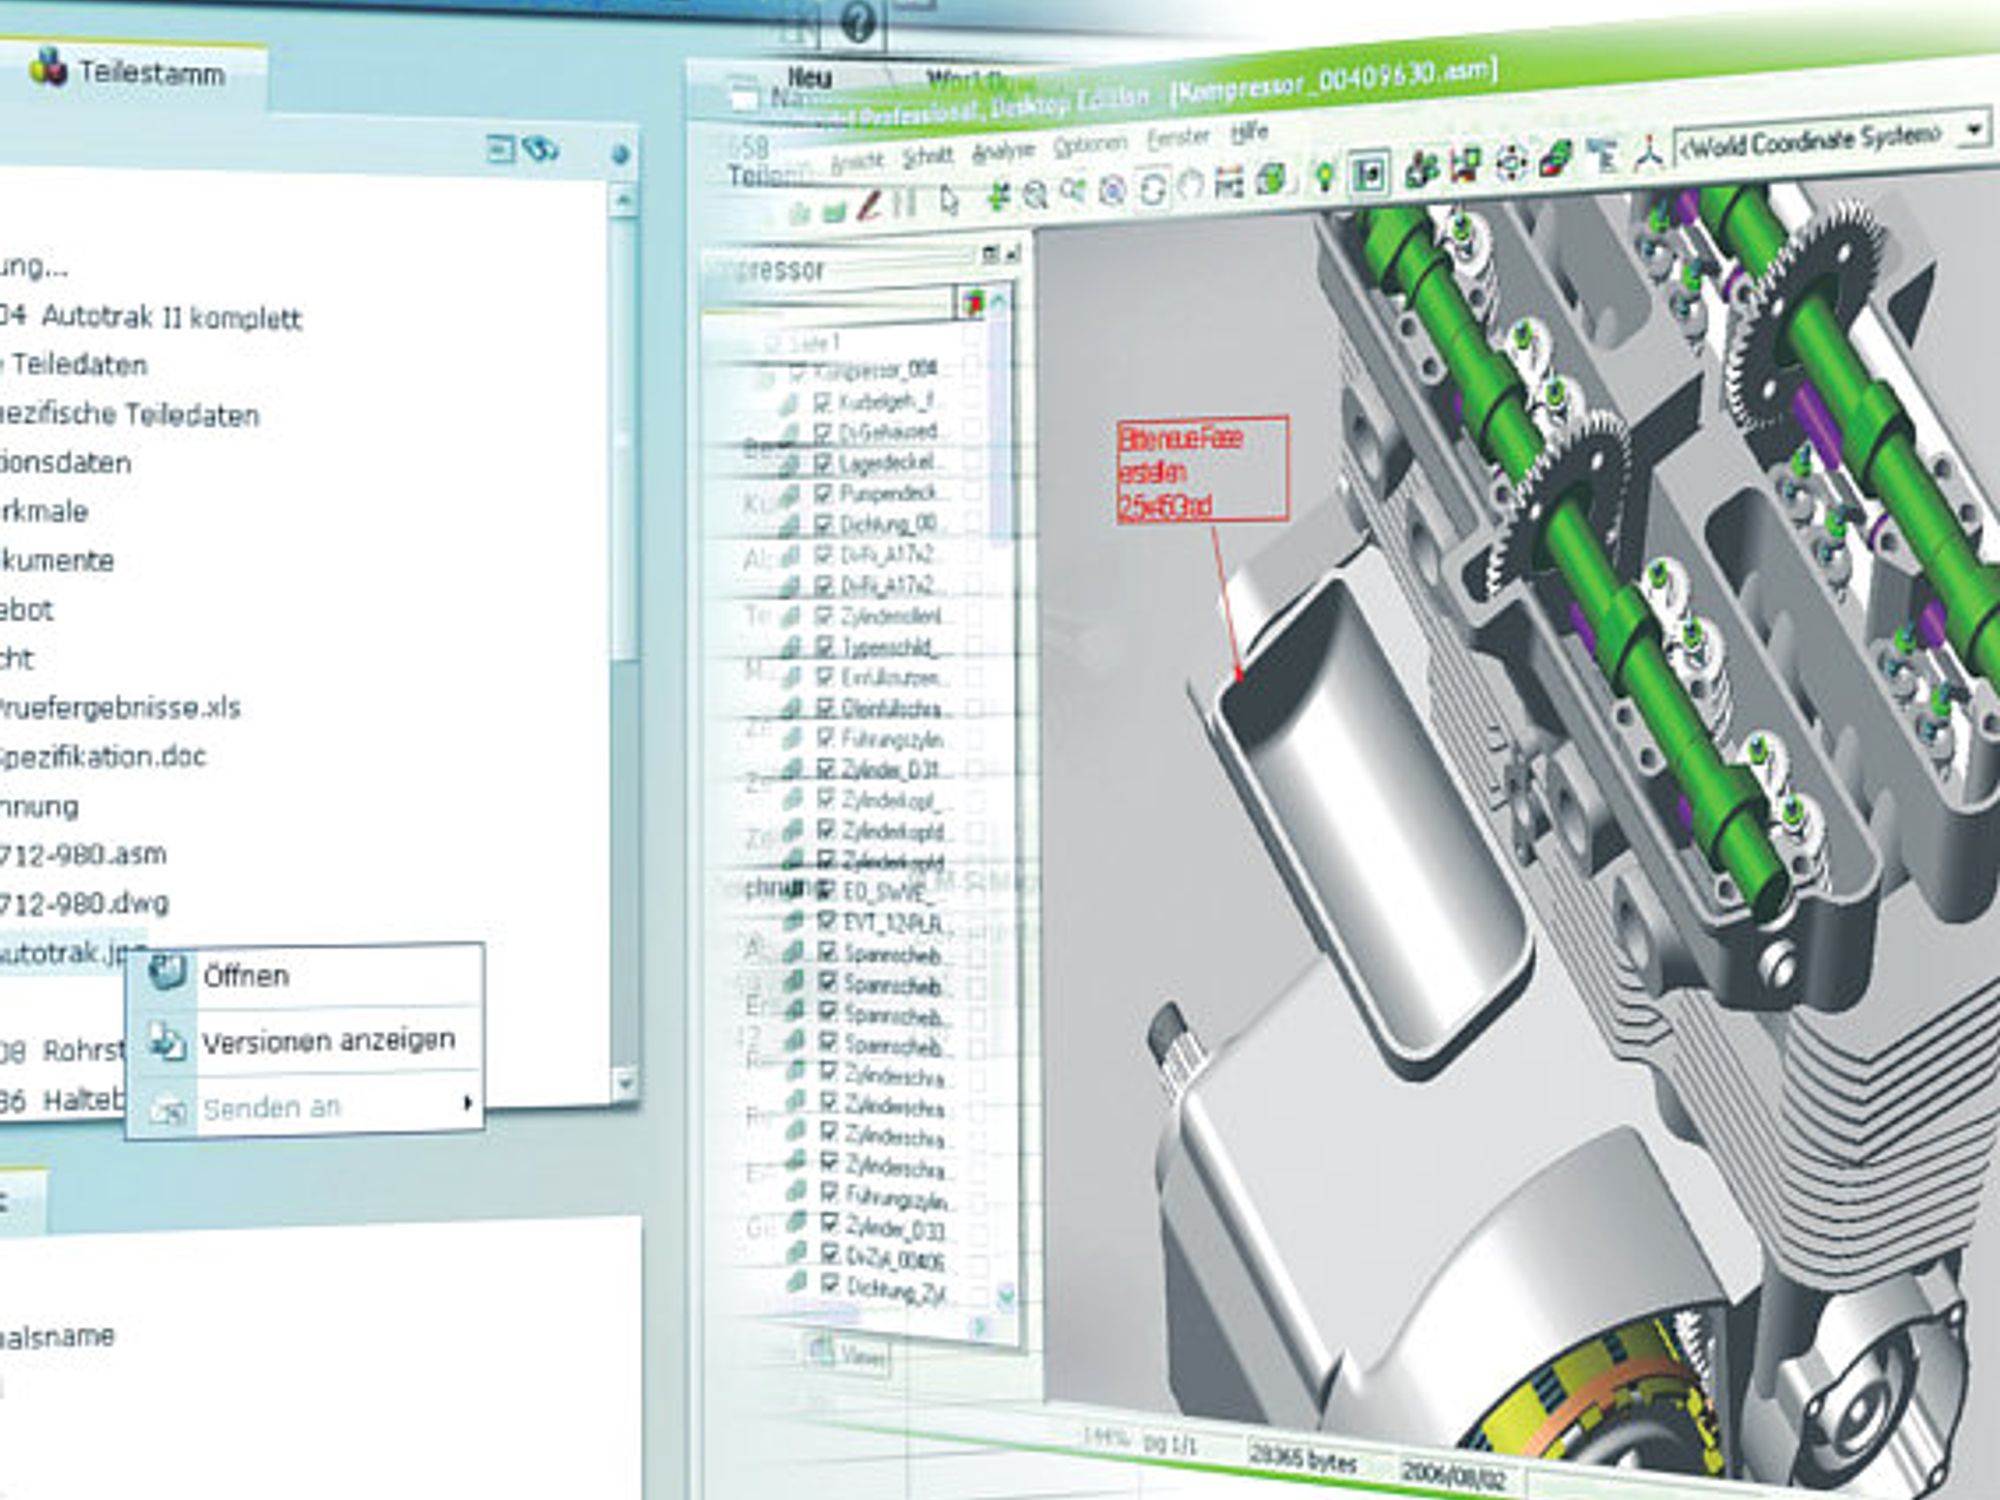Select 'ruefergebnisse.xls' file entry
The width and height of the screenshot is (2000, 1500).
(x=120, y=708)
